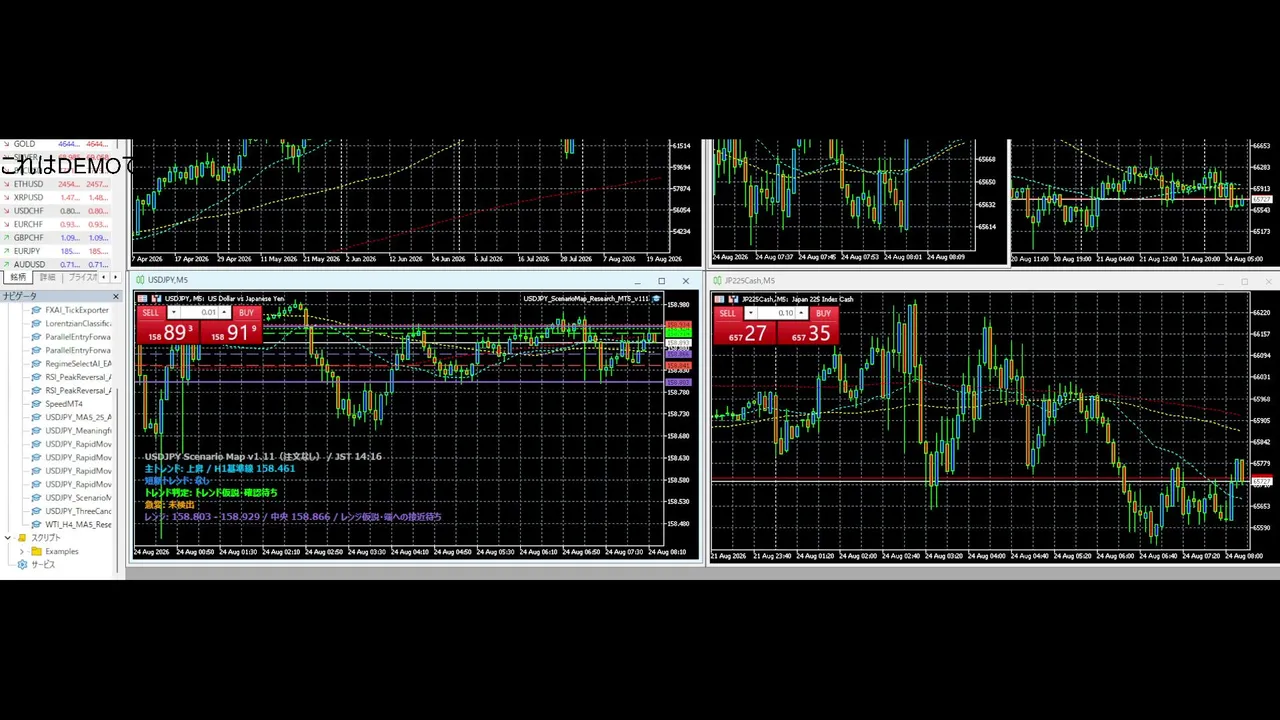Select USDJPY_ScenarioM expert in Navigator
The height and width of the screenshot is (720, 1280).
78,498
